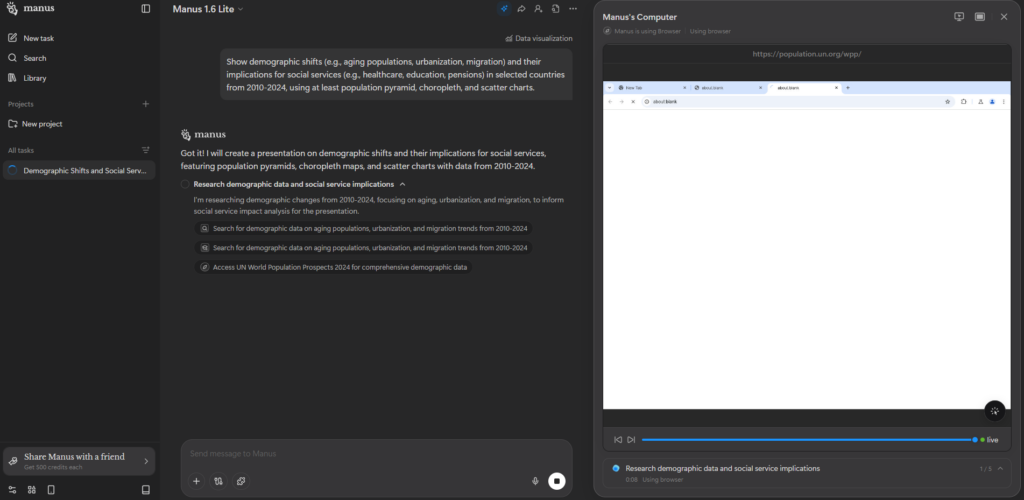Open Library in the sidebar

coord(35,78)
